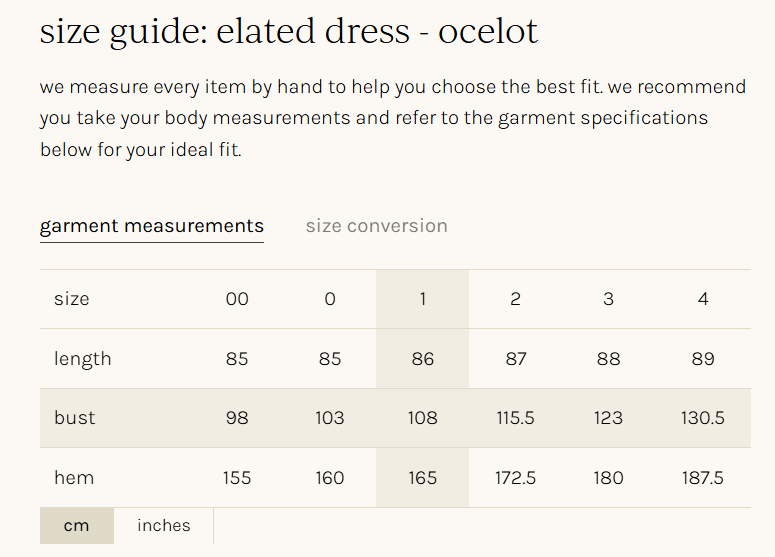Image resolution: width=775 pixels, height=557 pixels.
Task: Select the highlighted size 1 column header
Action: point(422,299)
